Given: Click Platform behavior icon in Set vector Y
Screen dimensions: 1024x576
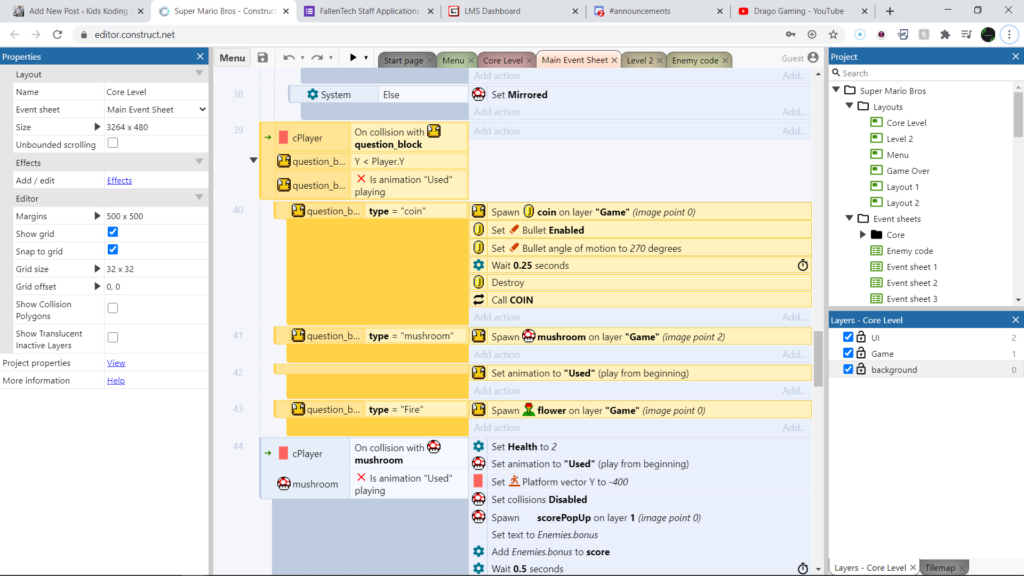Looking at the screenshot, I should click(x=514, y=481).
